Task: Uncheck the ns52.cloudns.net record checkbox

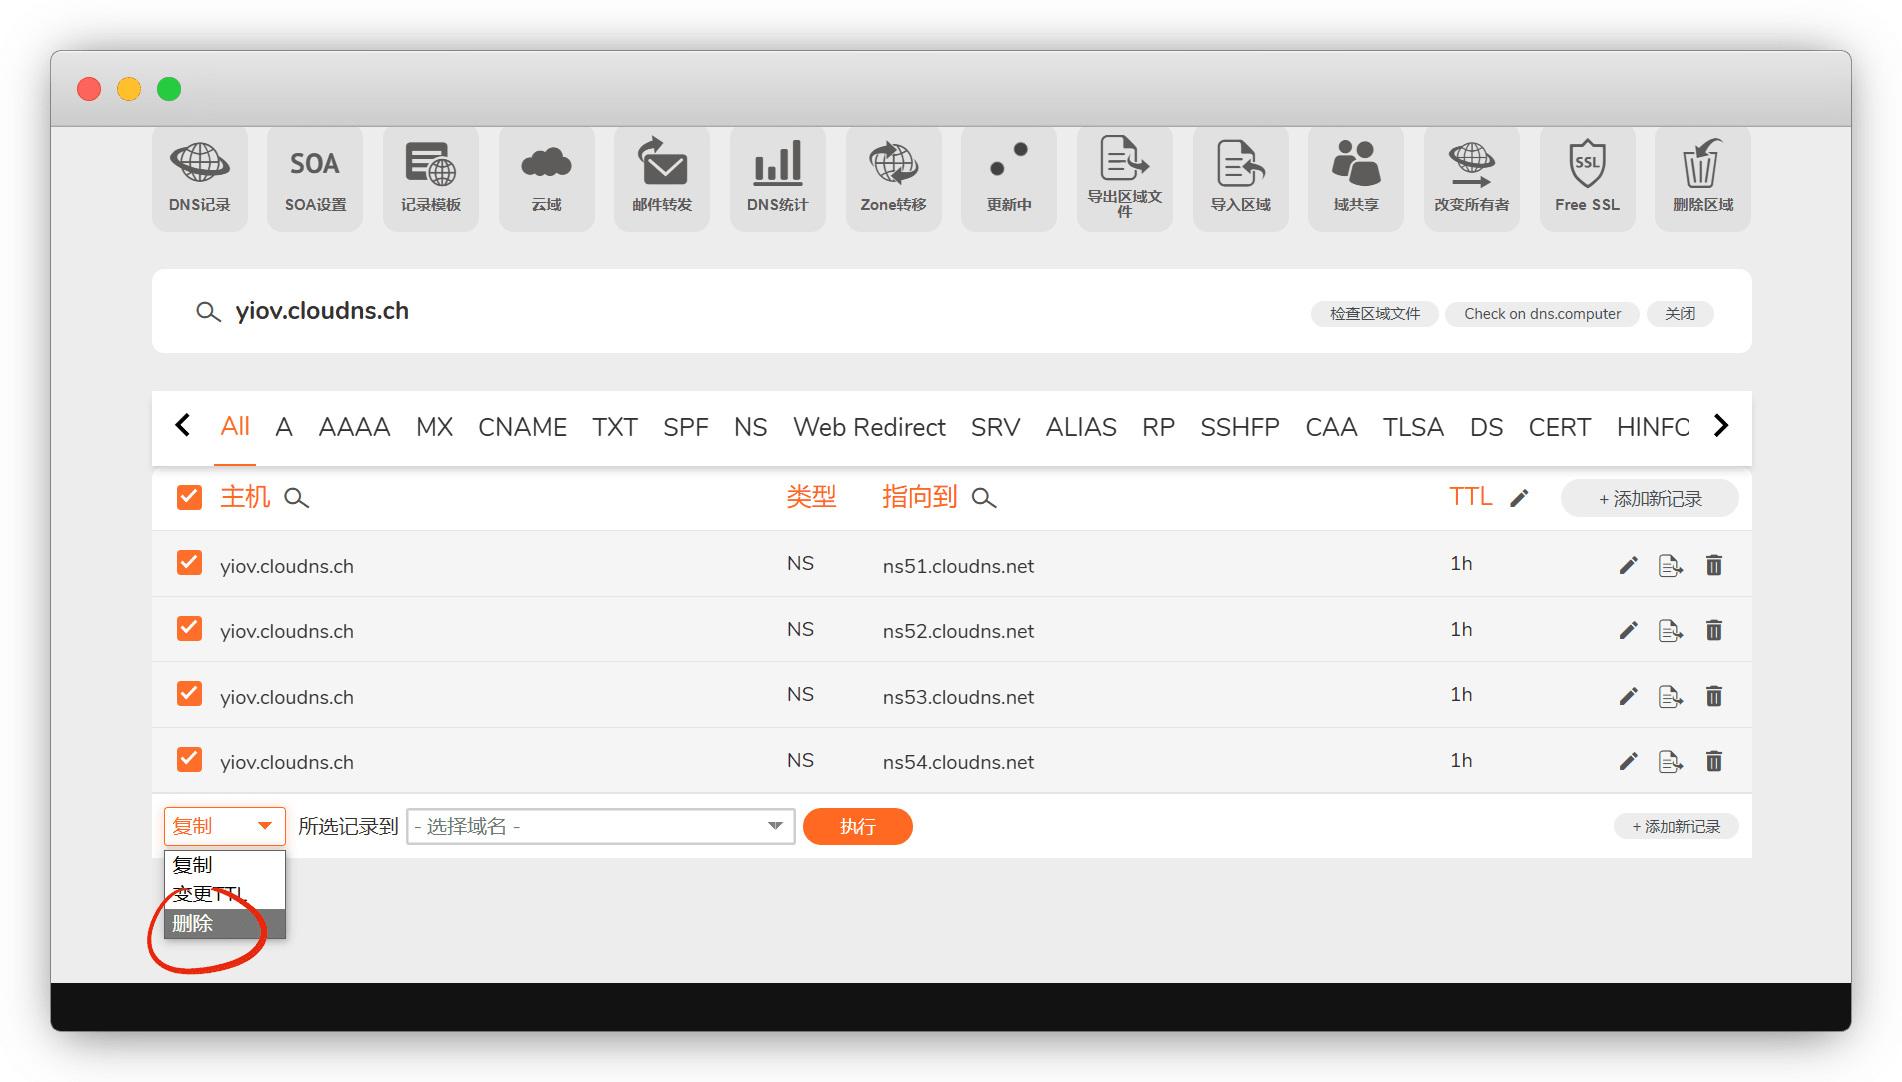Action: (x=189, y=629)
